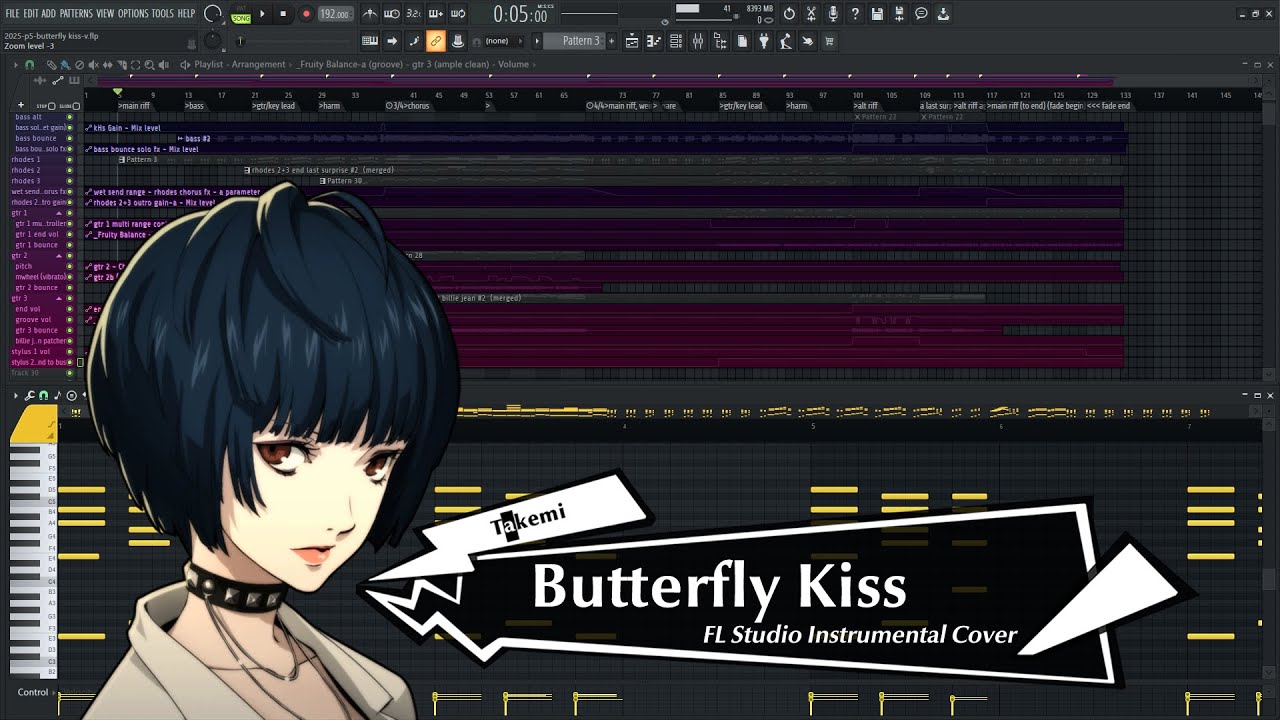Toggle the metronome icon
Image resolution: width=1280 pixels, height=720 pixels.
click(x=370, y=14)
